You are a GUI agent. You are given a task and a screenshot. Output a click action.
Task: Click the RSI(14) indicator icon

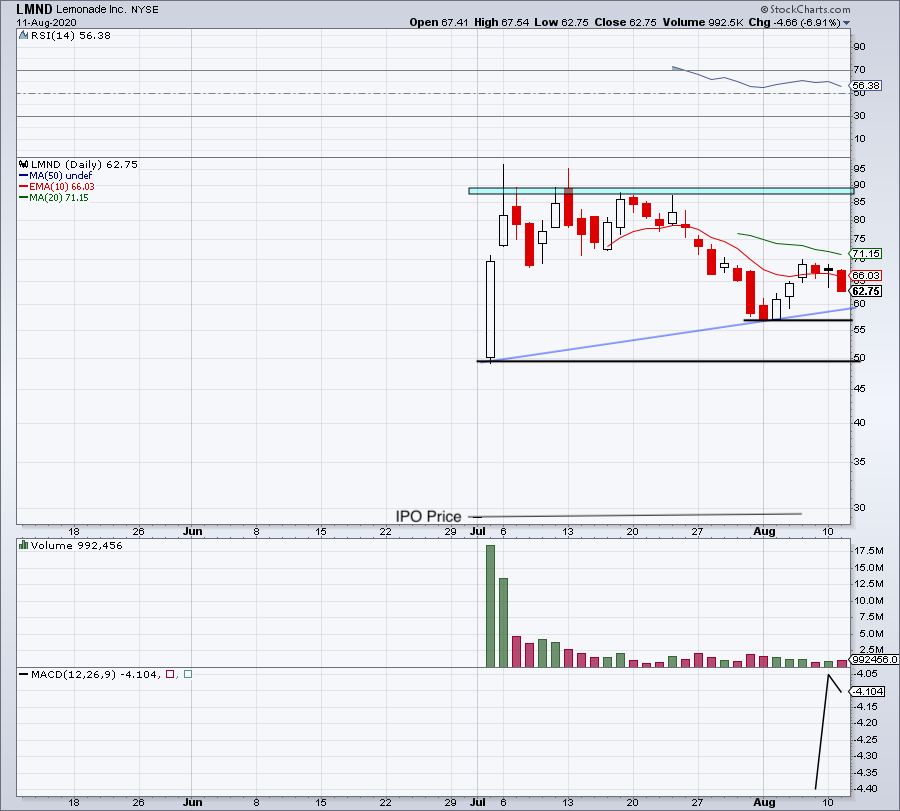click(x=24, y=36)
